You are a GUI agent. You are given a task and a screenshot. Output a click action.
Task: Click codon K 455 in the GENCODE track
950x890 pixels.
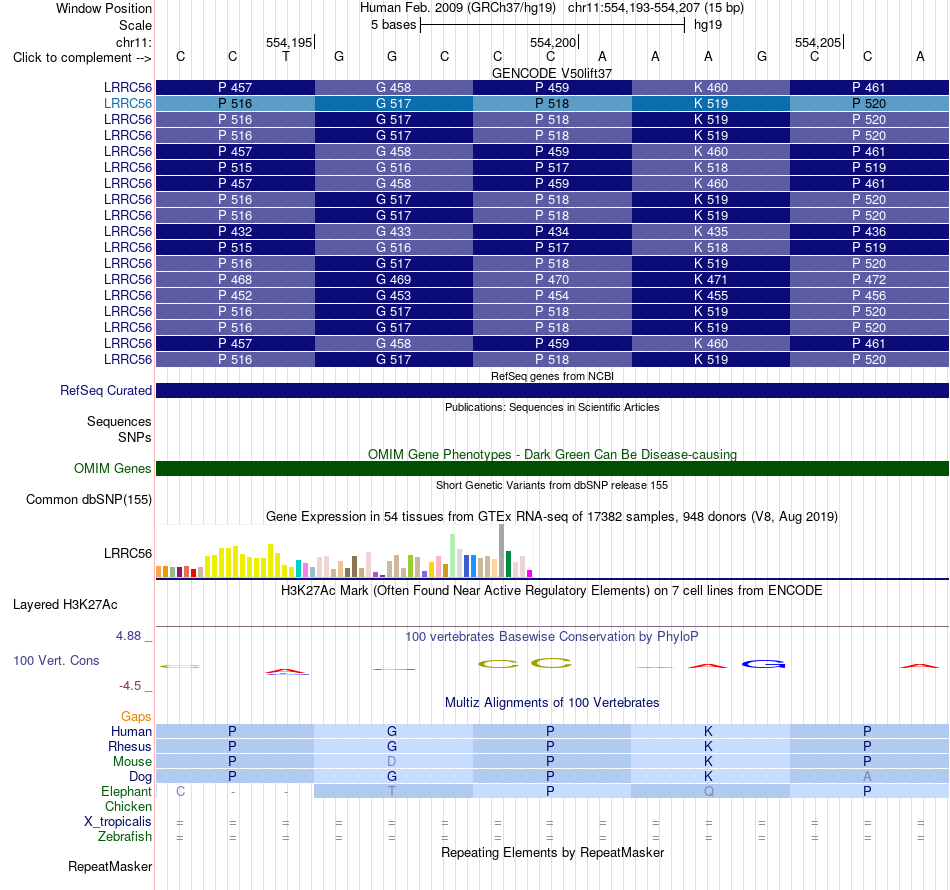[711, 296]
